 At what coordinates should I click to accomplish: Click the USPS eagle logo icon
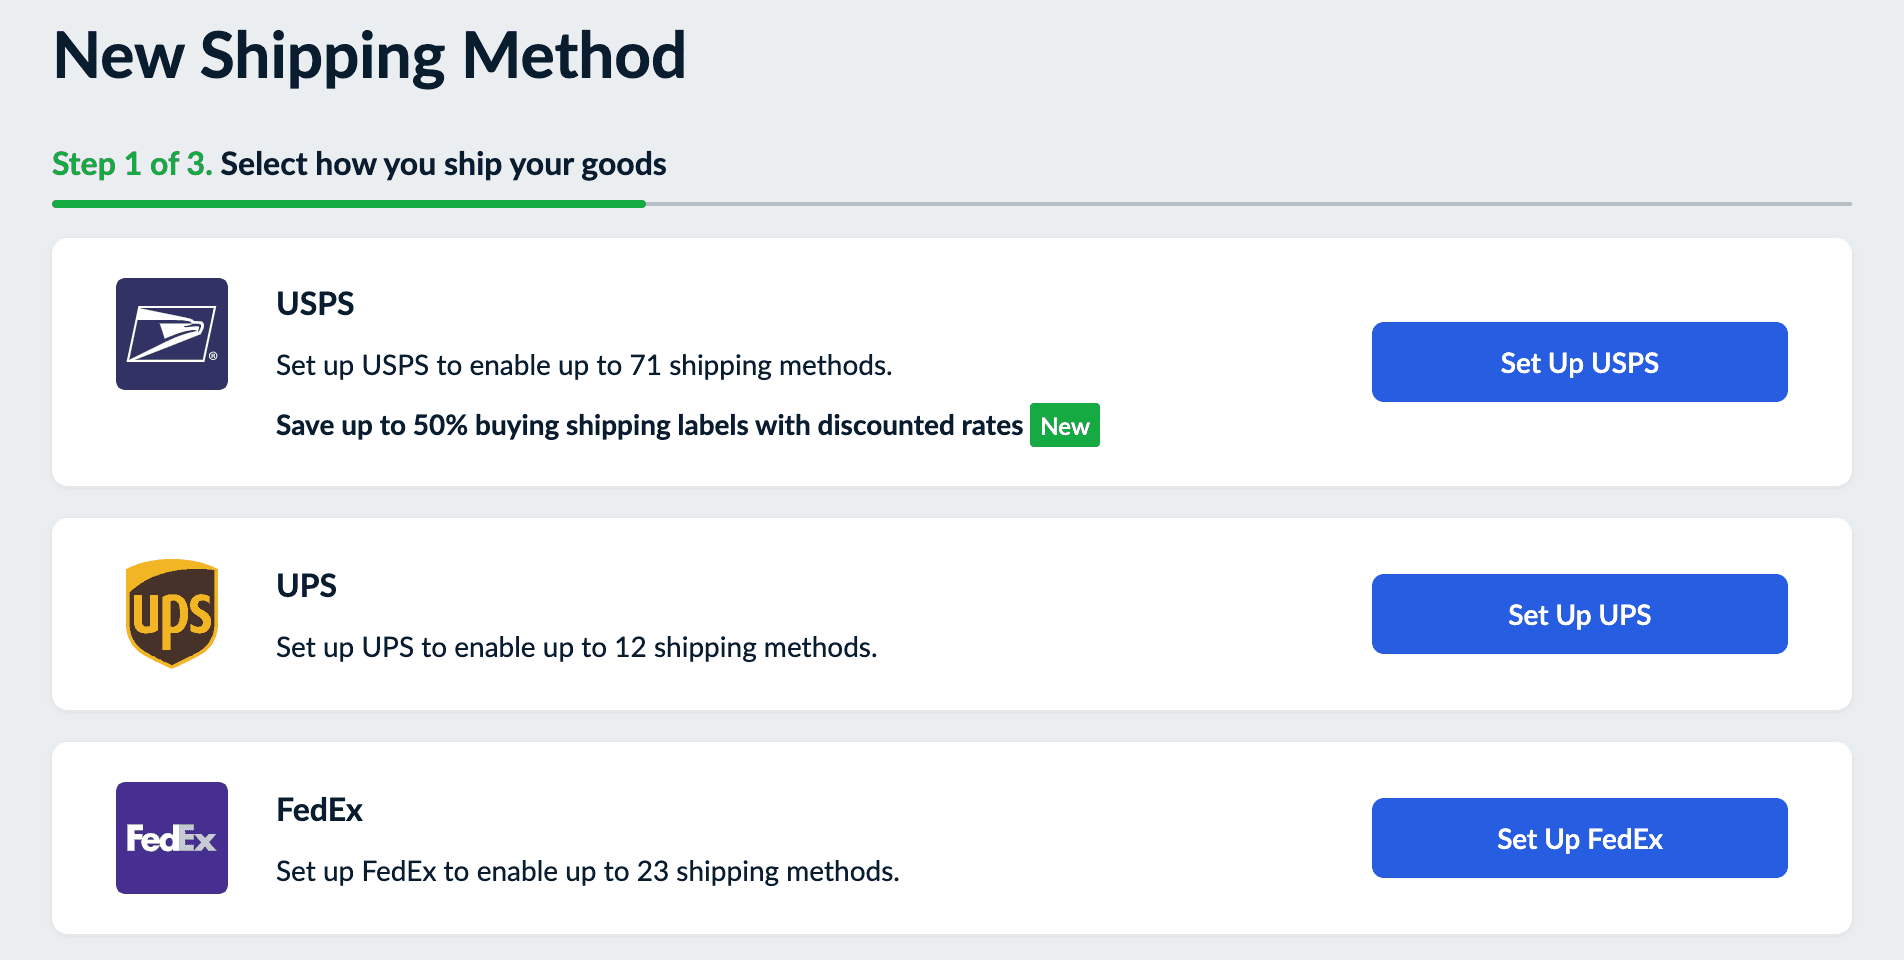(172, 334)
